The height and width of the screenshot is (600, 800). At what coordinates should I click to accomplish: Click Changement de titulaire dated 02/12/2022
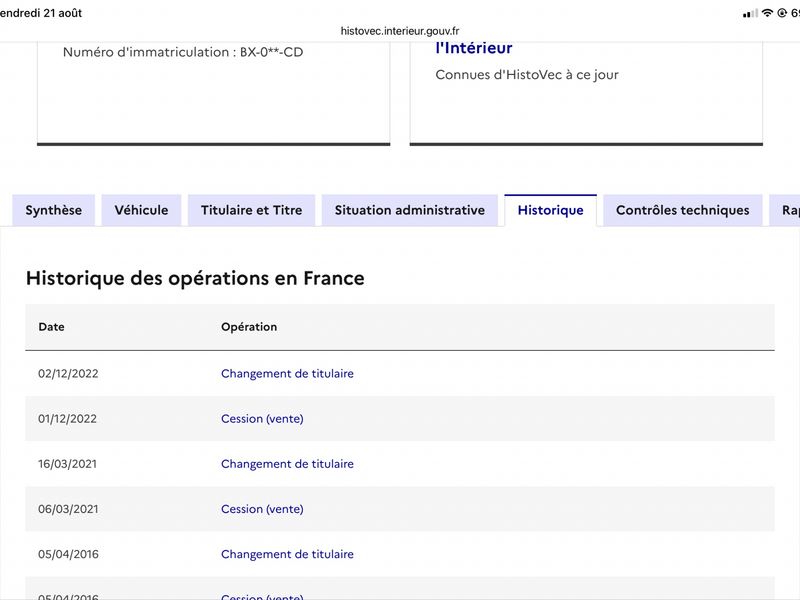(x=287, y=373)
